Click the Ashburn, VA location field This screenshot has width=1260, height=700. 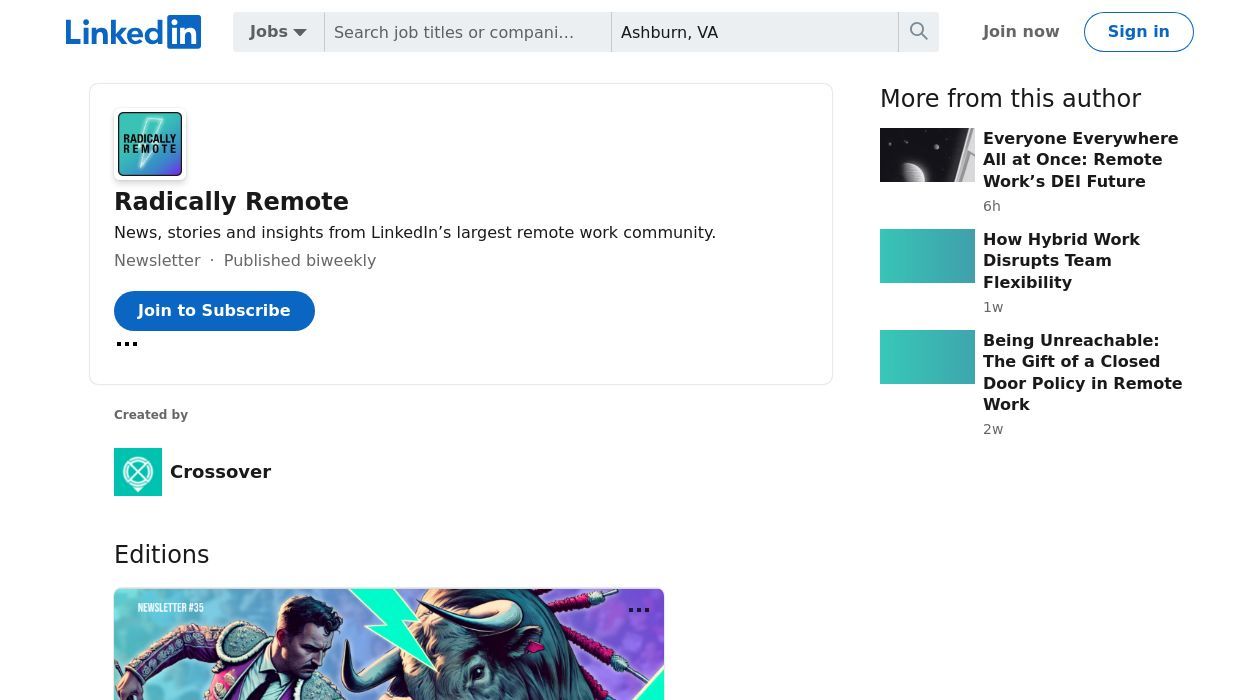tap(754, 32)
